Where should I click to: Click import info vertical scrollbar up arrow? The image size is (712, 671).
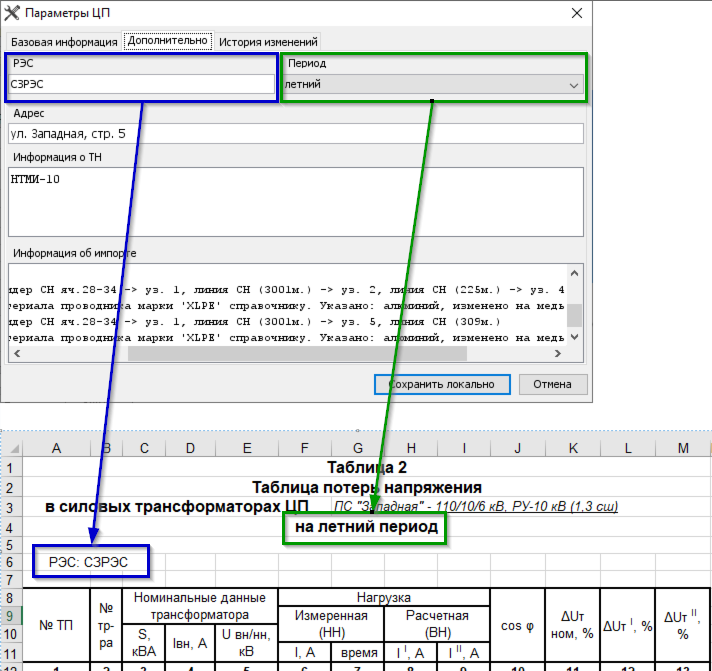click(574, 273)
